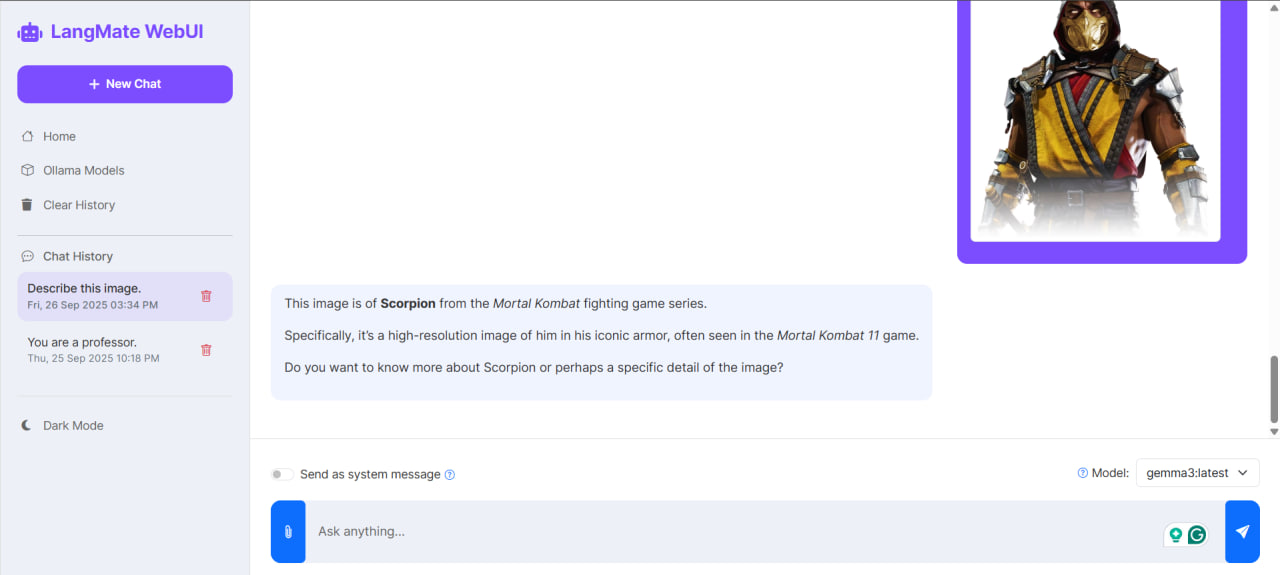Toggle the Send as system message switch
This screenshot has height=575, width=1280.
click(x=282, y=474)
